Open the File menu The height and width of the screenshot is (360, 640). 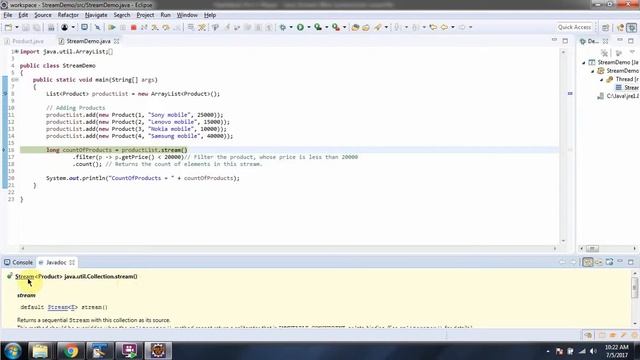(x=8, y=15)
